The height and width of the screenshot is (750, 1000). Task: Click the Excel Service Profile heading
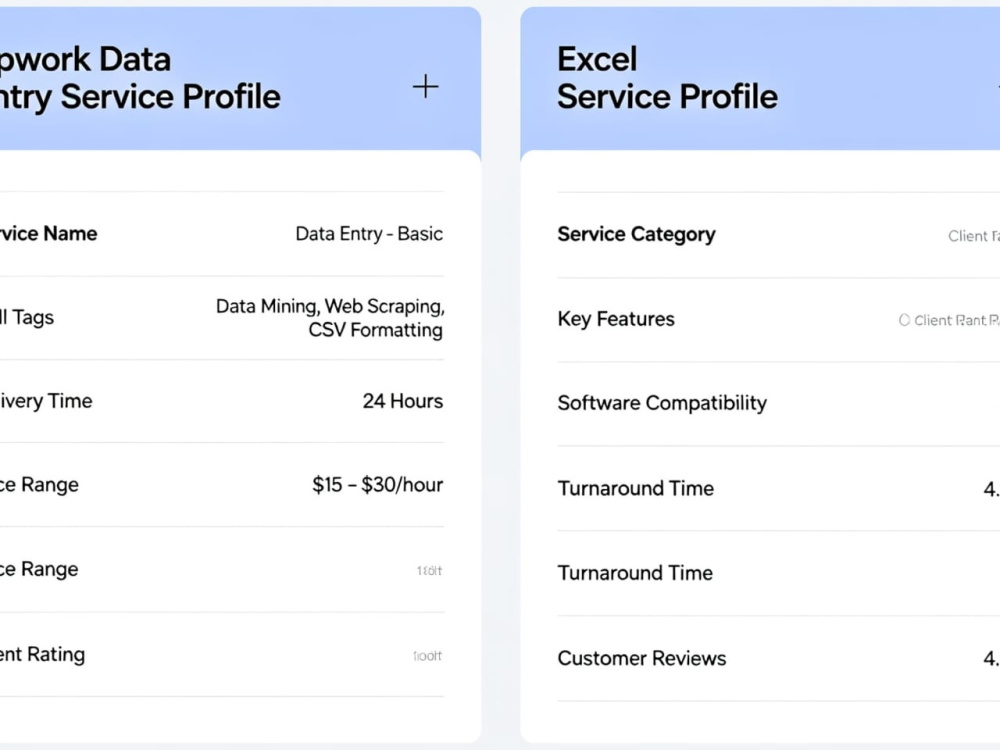click(667, 78)
